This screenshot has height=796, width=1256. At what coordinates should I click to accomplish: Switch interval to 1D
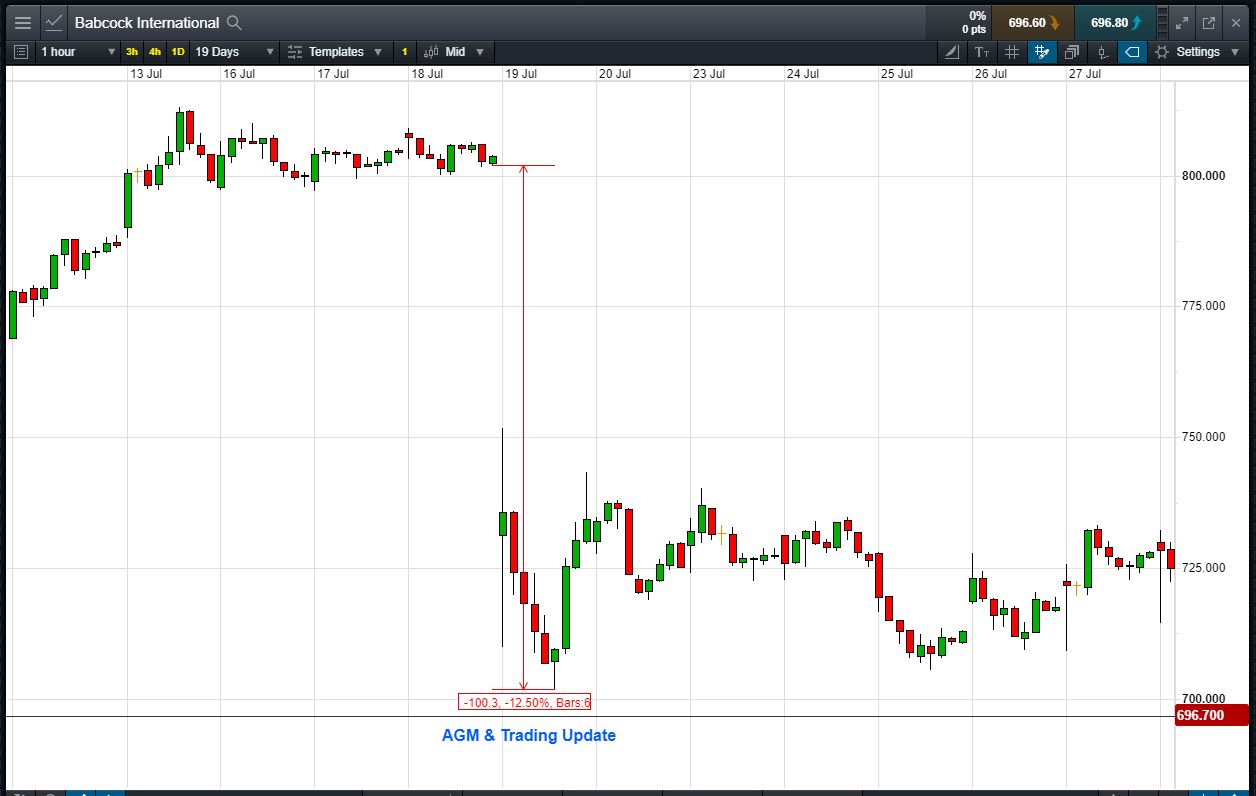click(x=178, y=52)
